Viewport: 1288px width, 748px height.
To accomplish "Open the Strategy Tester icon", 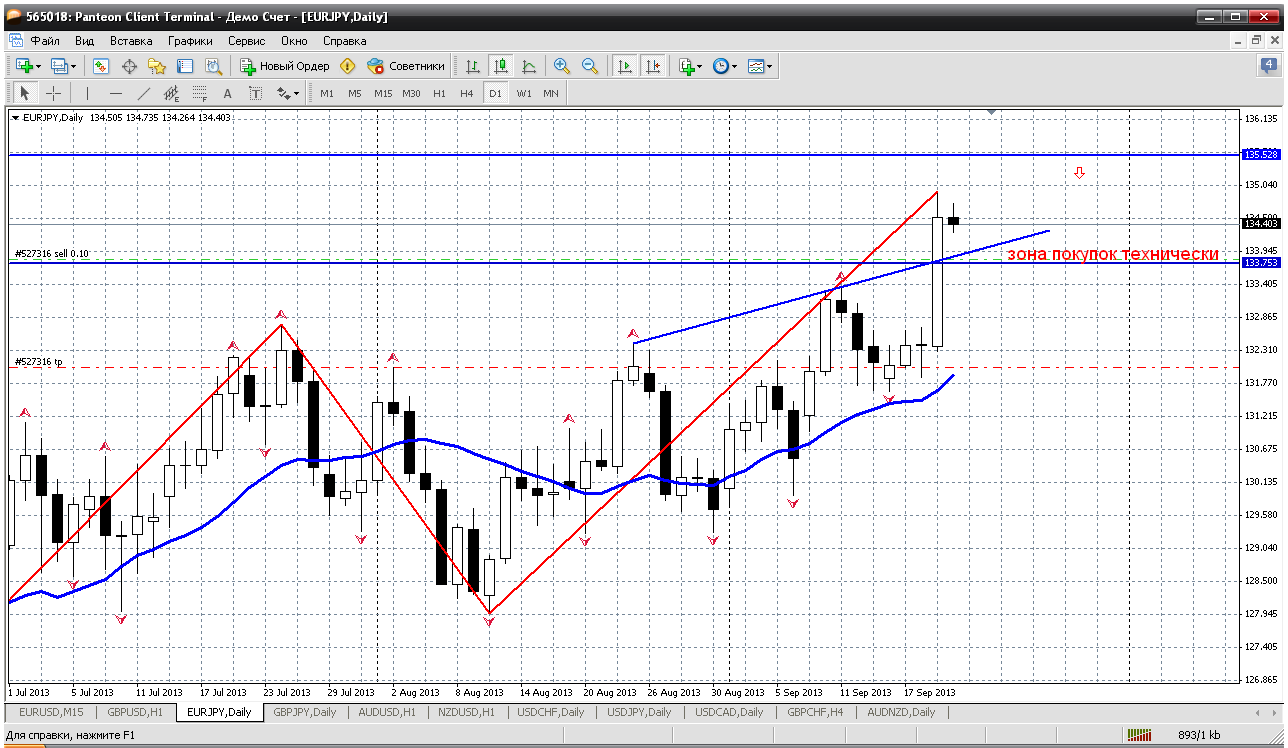I will coord(213,66).
